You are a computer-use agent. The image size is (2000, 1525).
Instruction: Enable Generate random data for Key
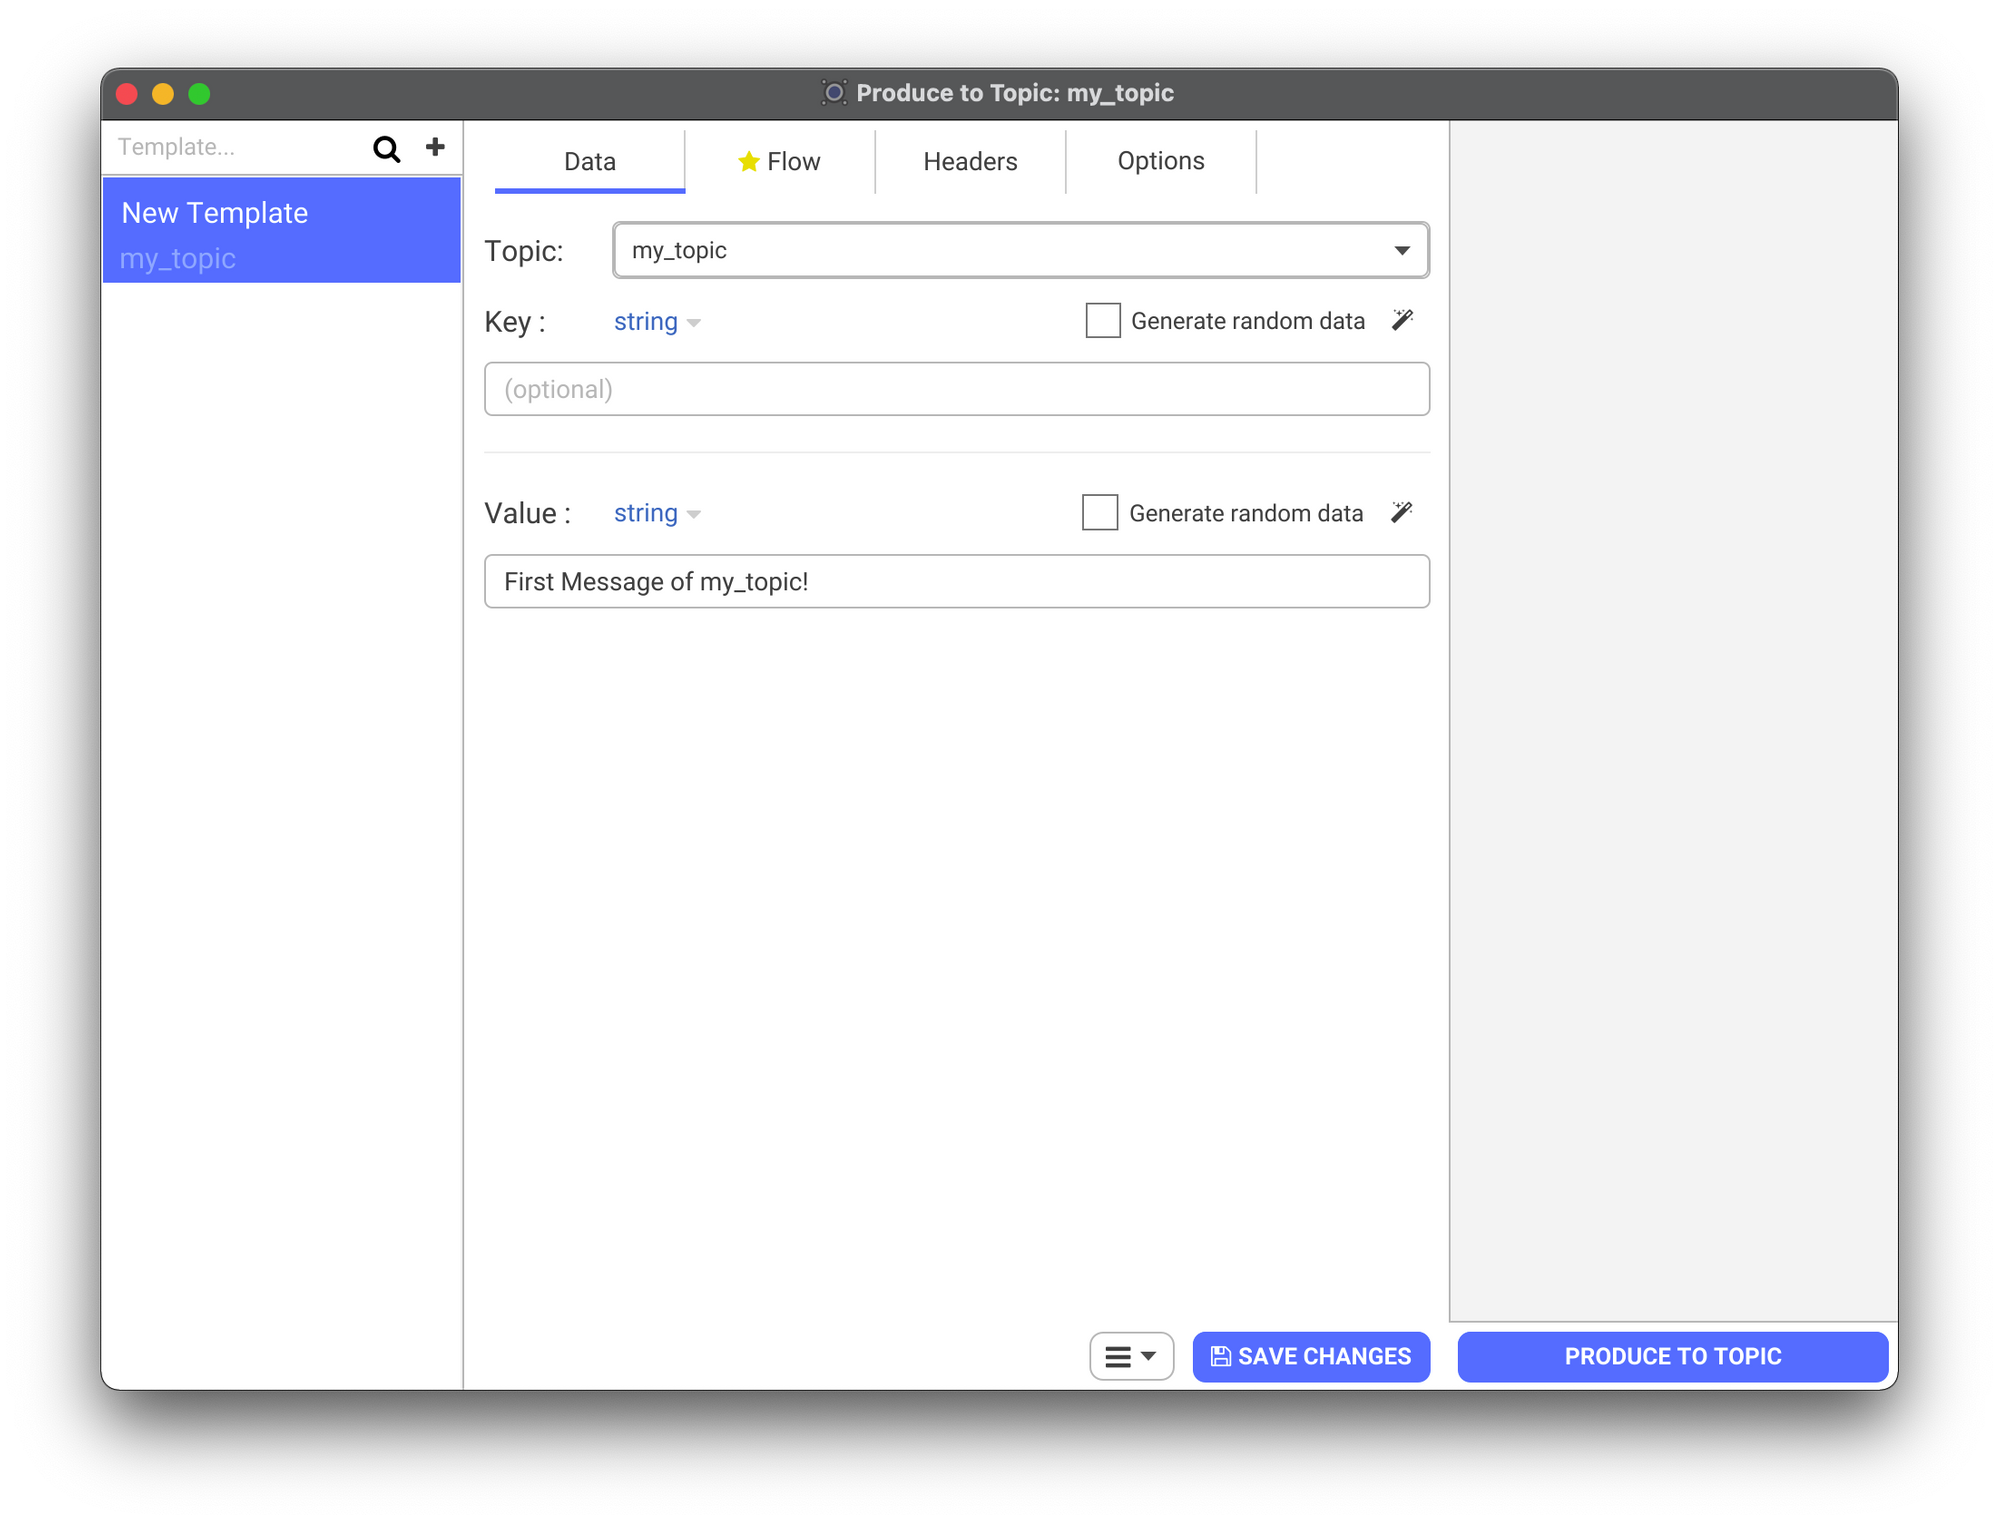[1102, 321]
